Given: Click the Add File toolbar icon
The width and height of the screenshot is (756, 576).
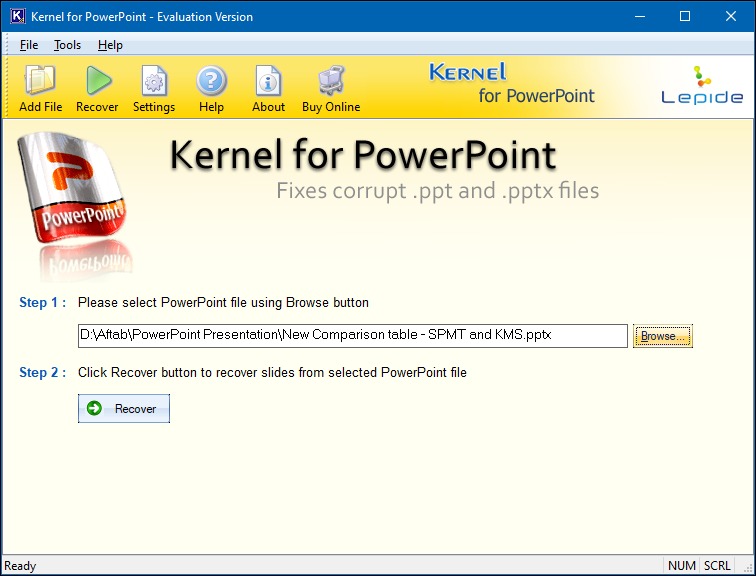Looking at the screenshot, I should [40, 89].
